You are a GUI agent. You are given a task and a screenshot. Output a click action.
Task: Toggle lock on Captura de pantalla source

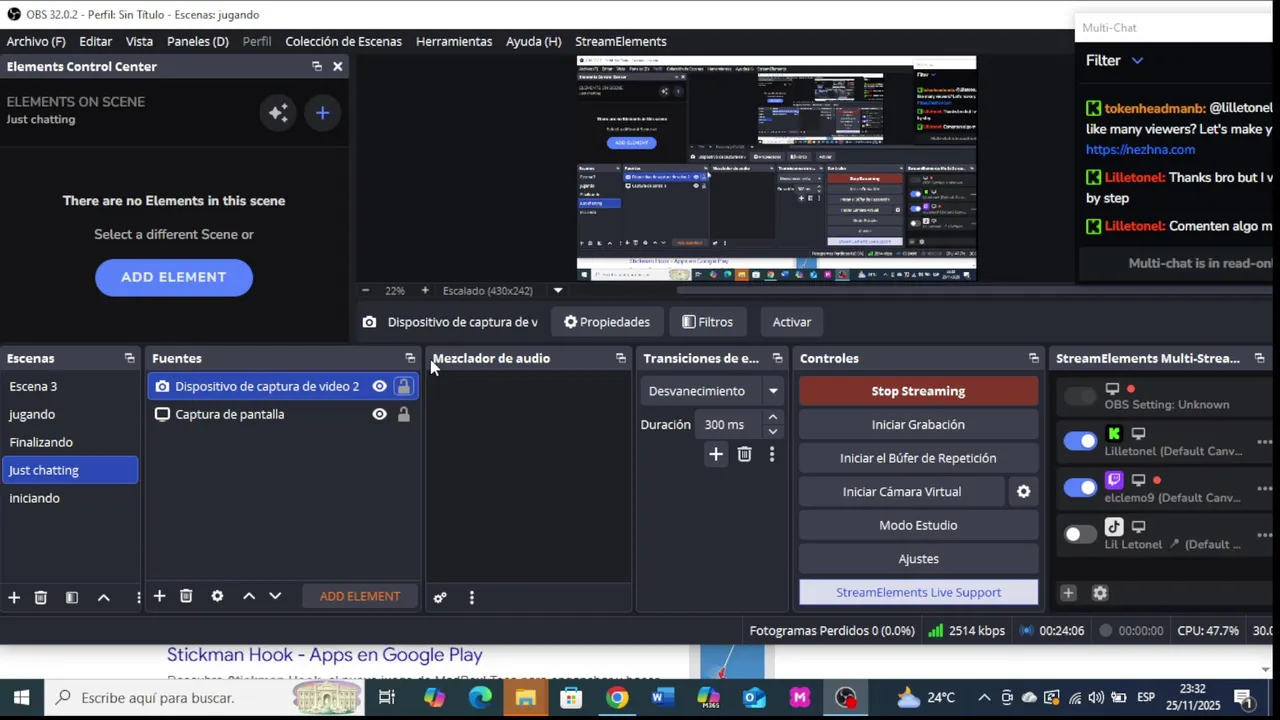pyautogui.click(x=403, y=414)
